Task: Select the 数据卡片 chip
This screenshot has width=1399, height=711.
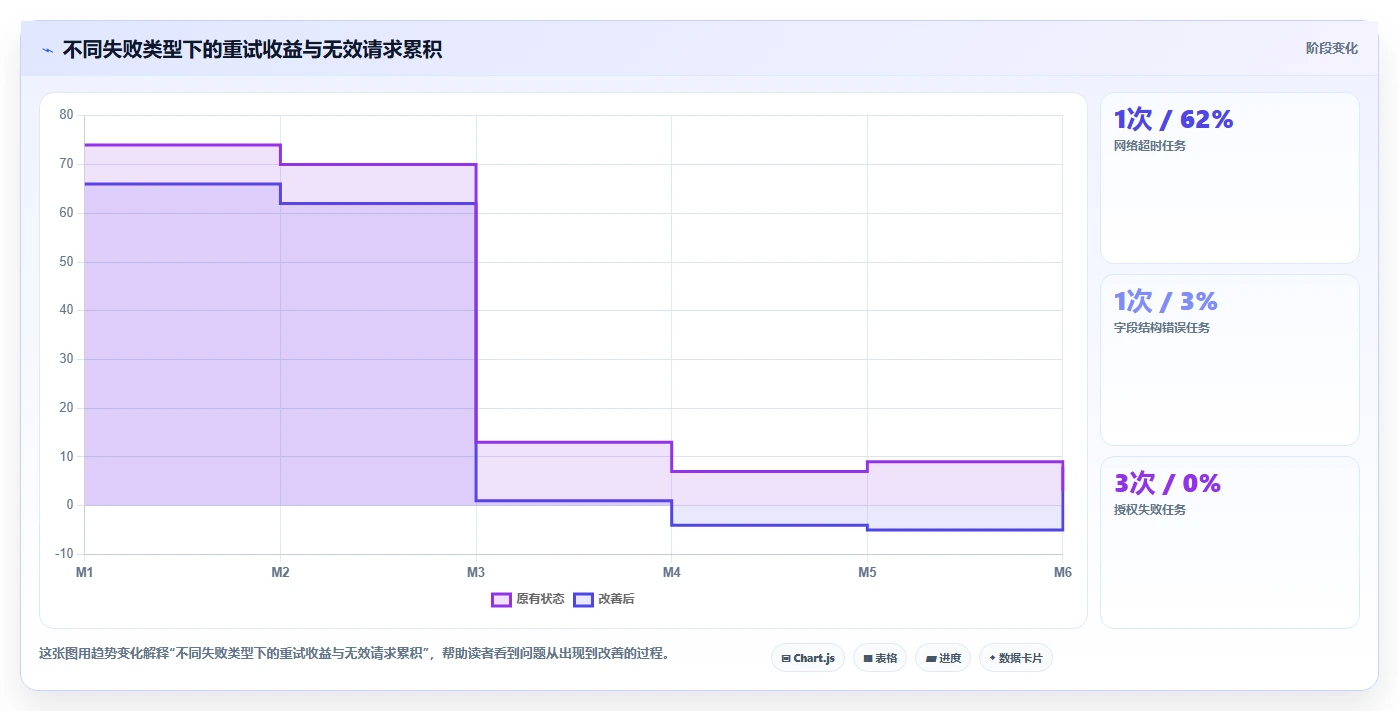Action: pyautogui.click(x=1016, y=658)
